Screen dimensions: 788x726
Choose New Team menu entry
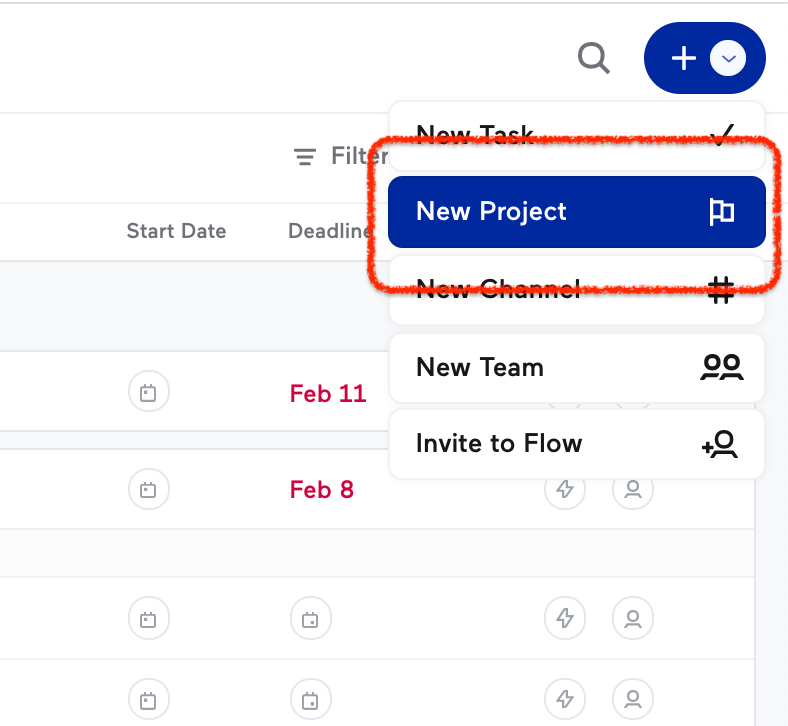576,368
